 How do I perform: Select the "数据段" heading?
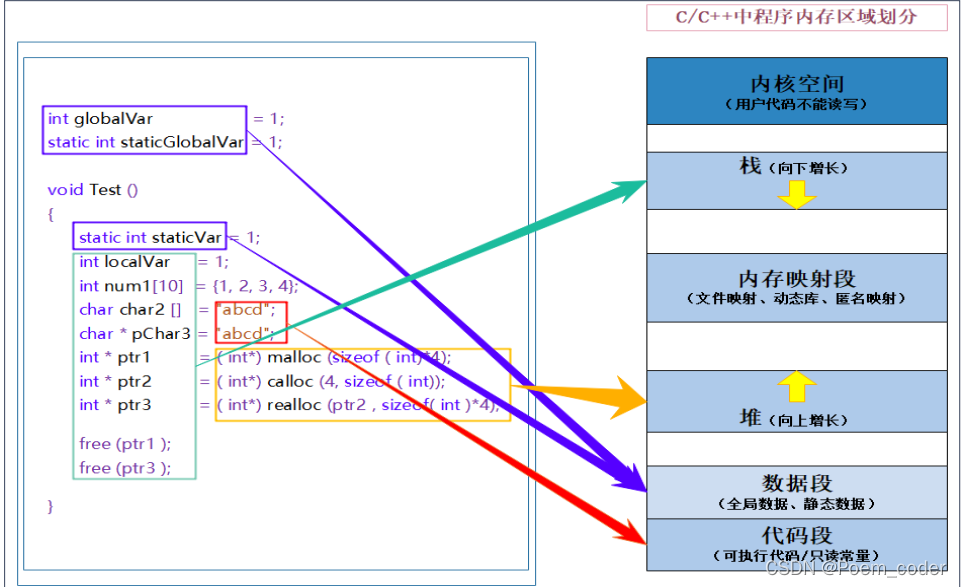click(x=797, y=483)
